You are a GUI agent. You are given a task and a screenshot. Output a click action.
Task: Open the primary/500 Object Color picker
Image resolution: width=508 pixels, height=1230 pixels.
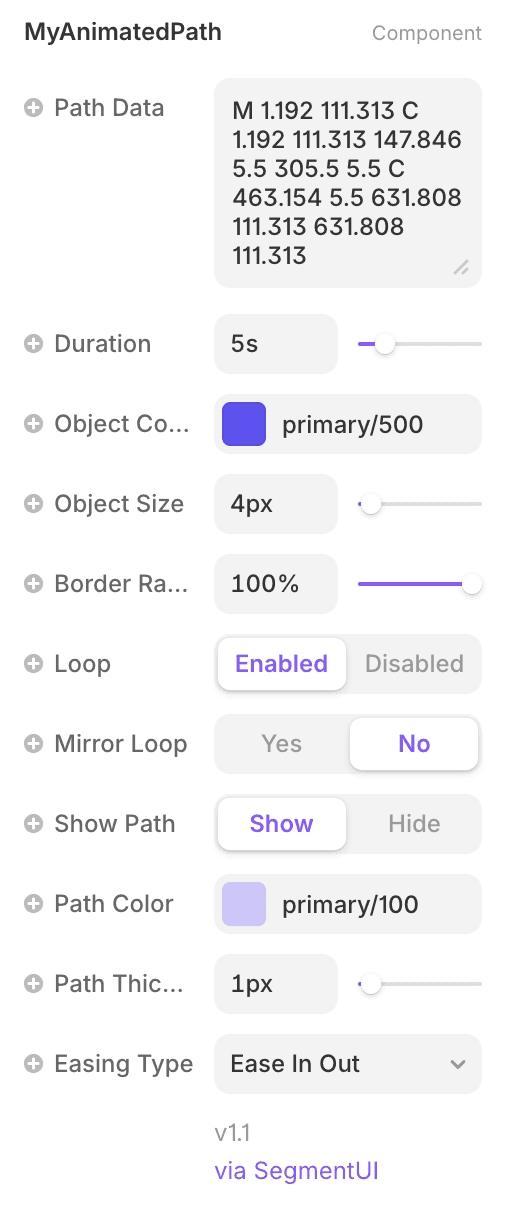click(x=348, y=424)
